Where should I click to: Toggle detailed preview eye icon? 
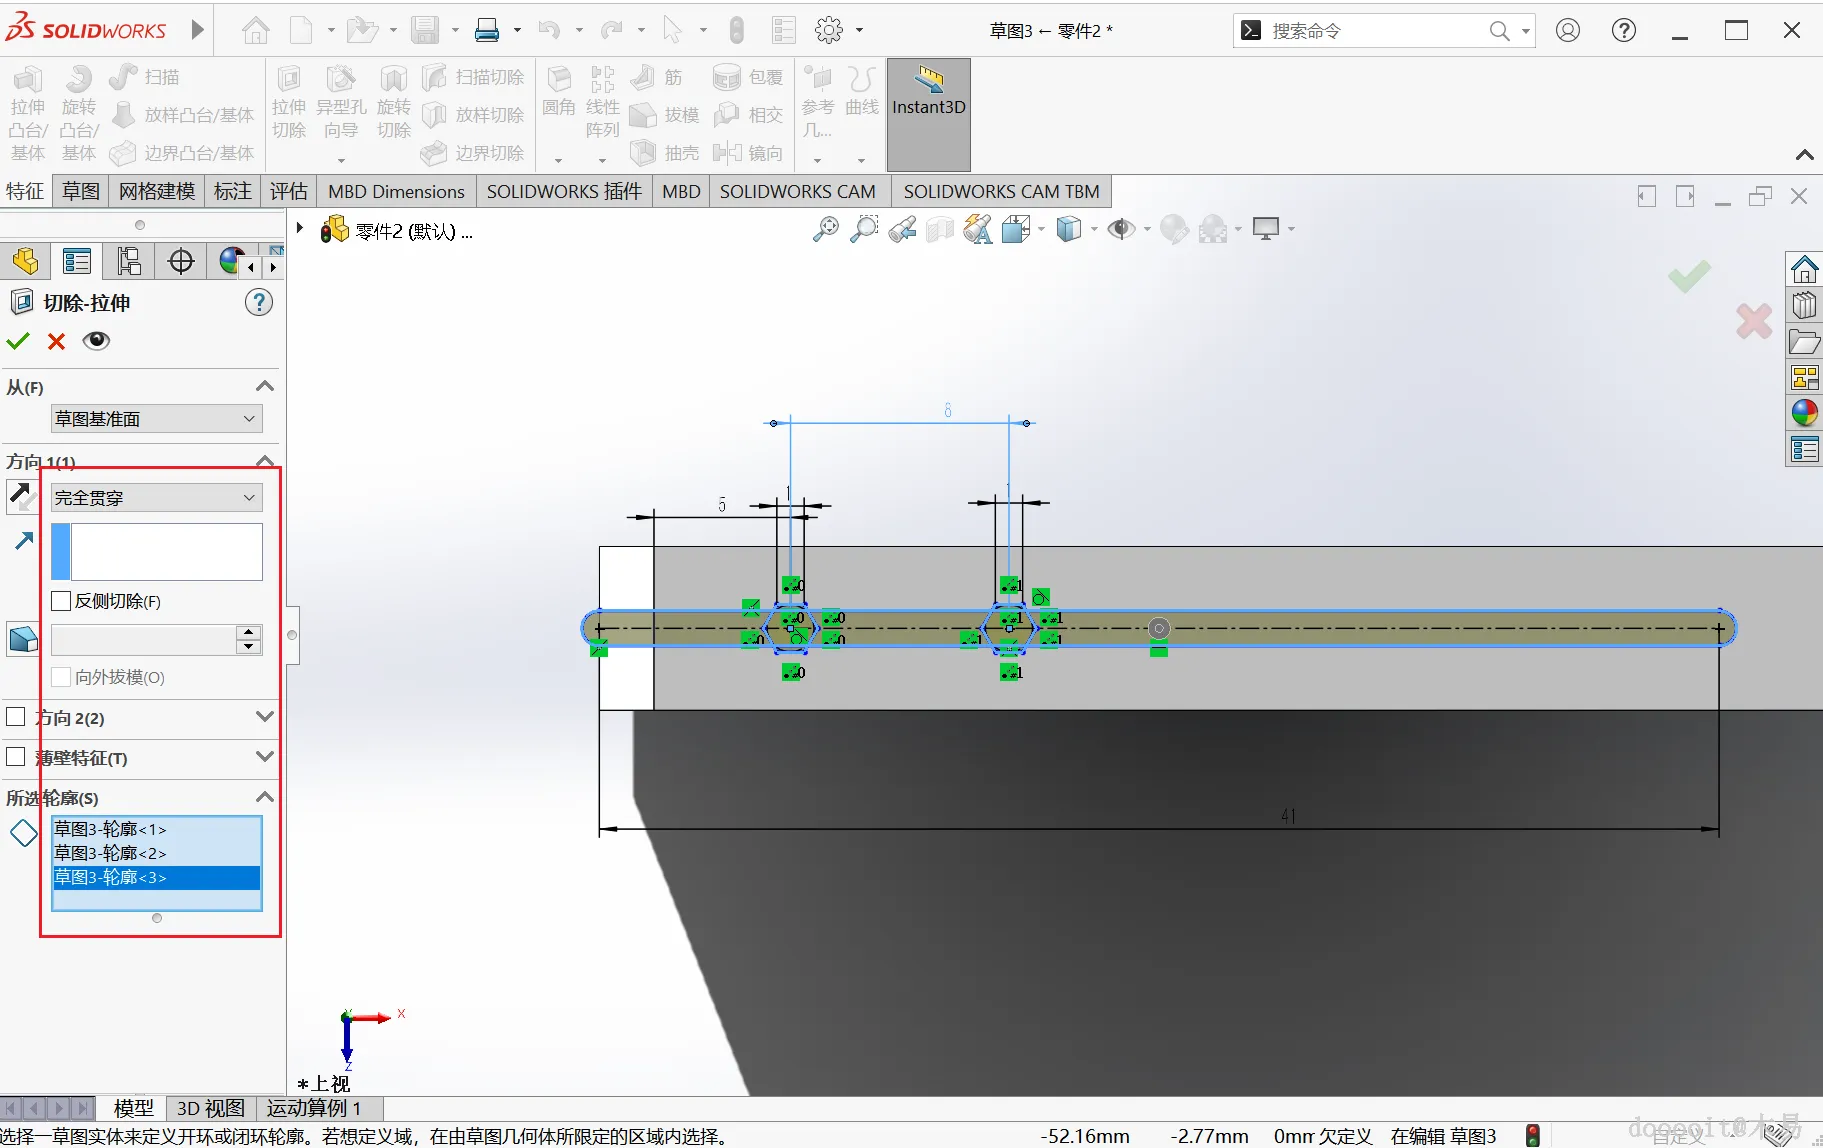pos(96,341)
